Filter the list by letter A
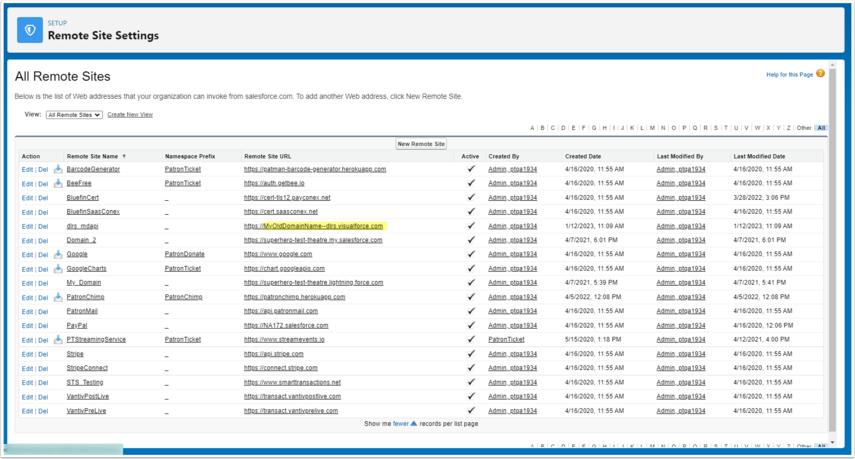Image resolution: width=855 pixels, height=459 pixels. tap(532, 128)
